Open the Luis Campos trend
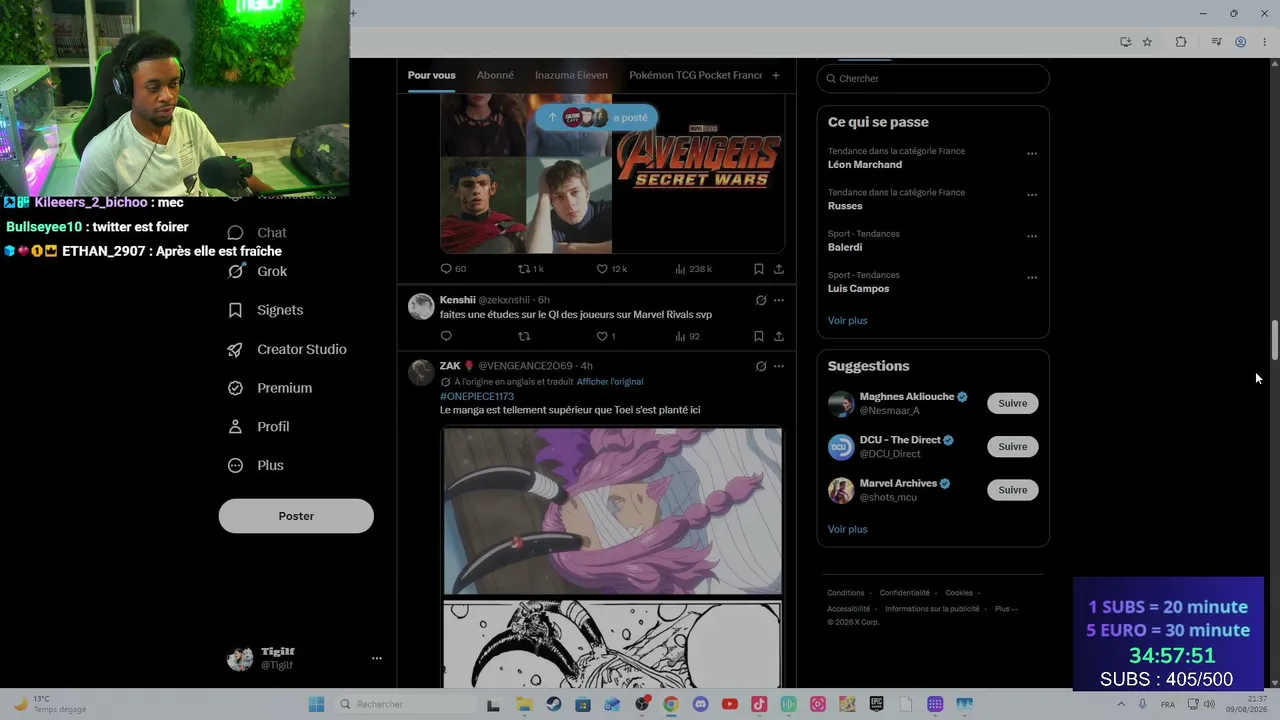This screenshot has width=1280, height=720. point(933,282)
